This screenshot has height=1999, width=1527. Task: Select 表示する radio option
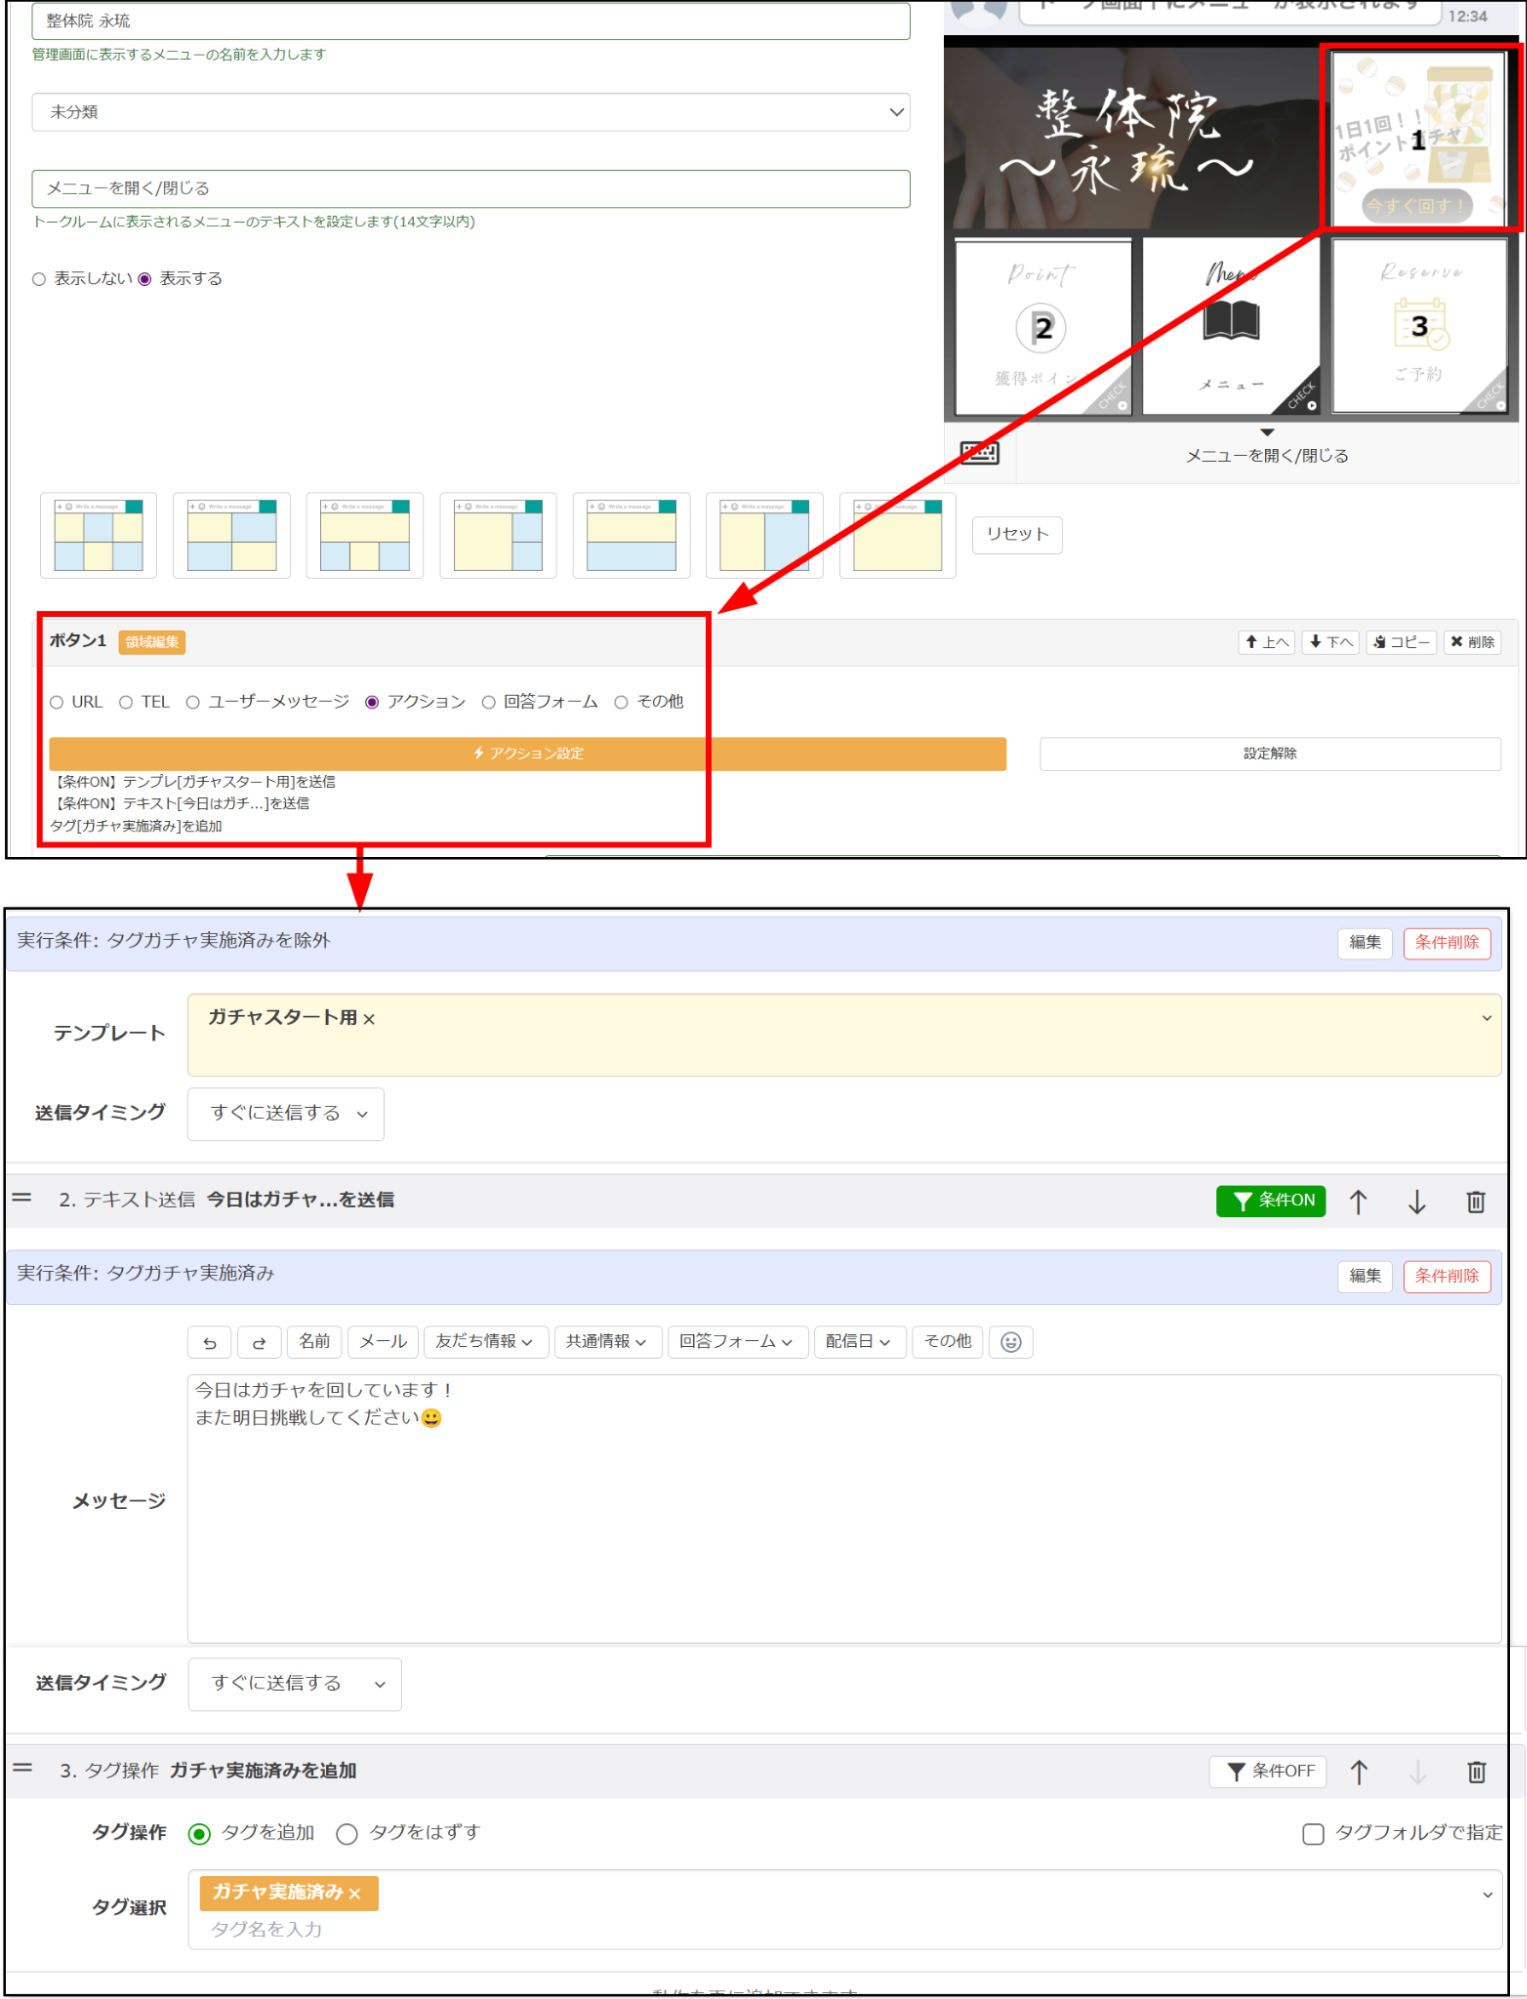pos(145,279)
